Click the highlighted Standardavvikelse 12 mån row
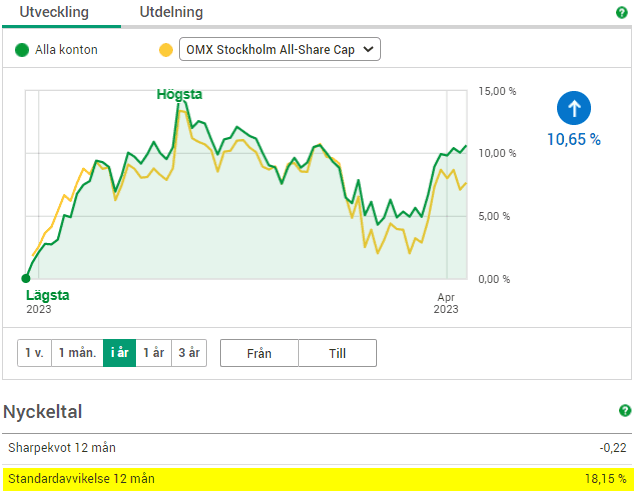This screenshot has height=494, width=635. point(317,479)
